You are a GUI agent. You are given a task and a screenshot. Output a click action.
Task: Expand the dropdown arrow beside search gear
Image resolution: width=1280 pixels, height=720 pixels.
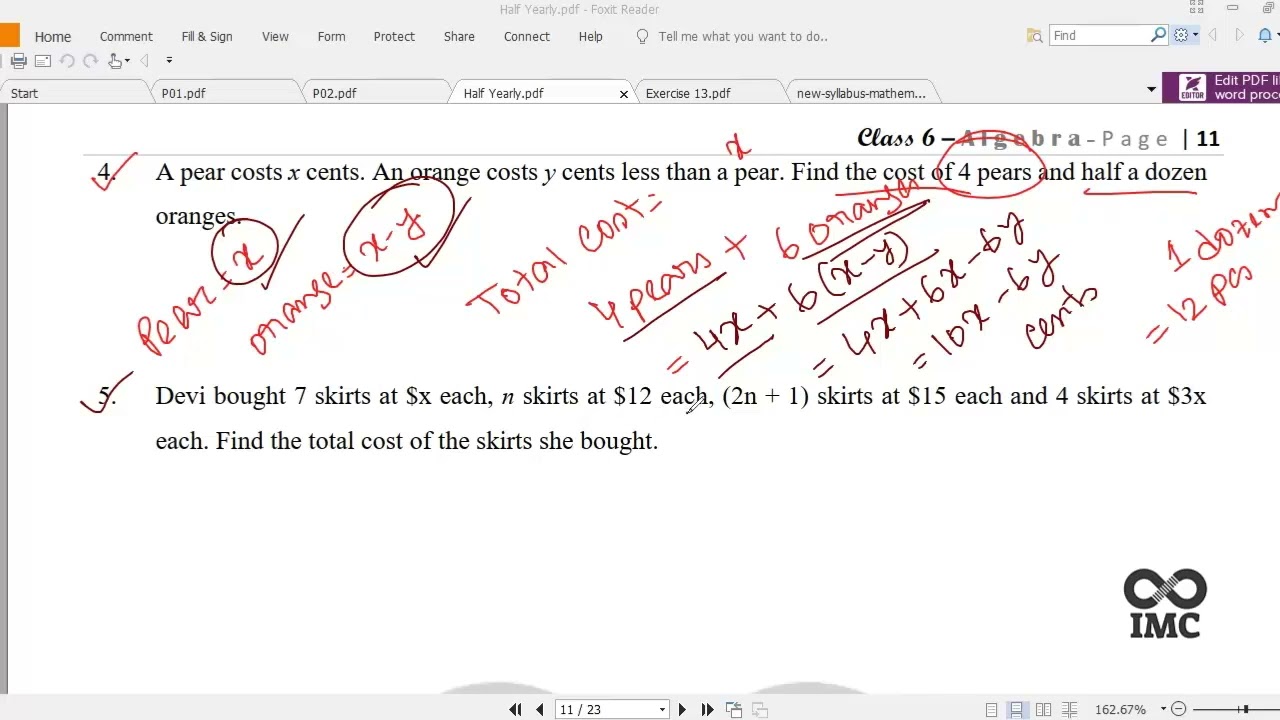(x=1195, y=36)
